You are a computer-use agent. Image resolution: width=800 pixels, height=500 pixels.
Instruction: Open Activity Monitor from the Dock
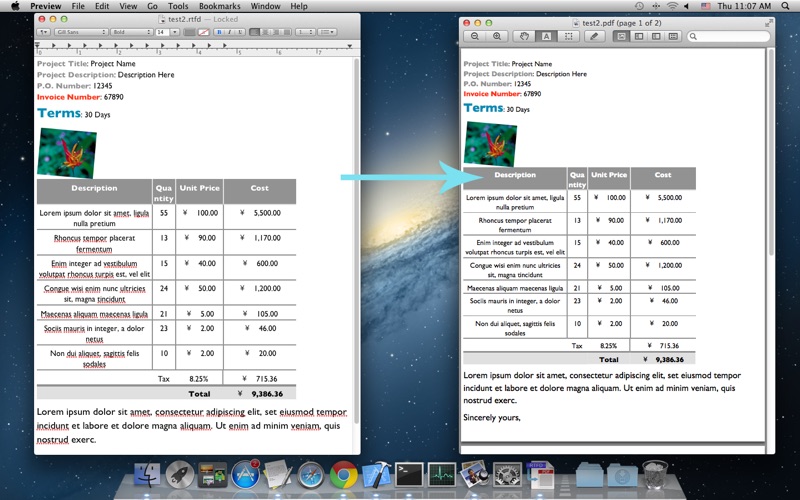(442, 474)
